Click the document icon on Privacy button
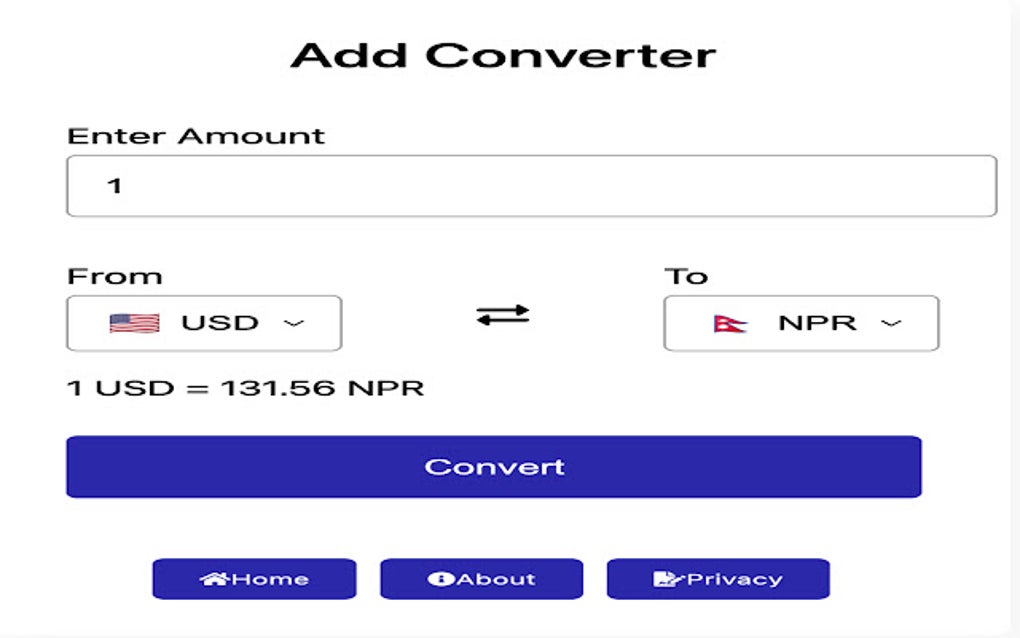Viewport: 1020px width, 638px height. click(x=665, y=578)
